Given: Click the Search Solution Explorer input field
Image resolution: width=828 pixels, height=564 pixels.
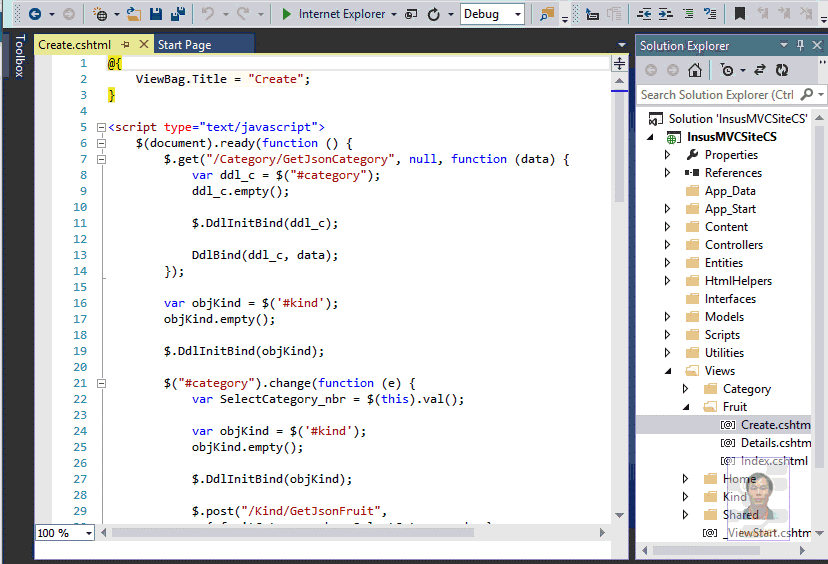Looking at the screenshot, I should click(x=717, y=95).
